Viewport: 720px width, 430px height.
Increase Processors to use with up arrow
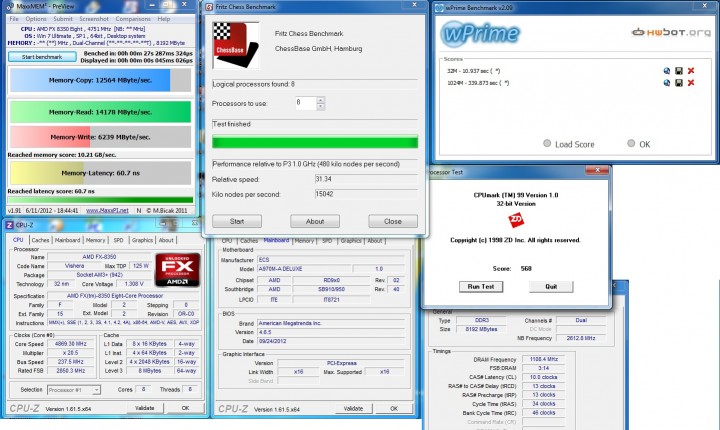(321, 100)
